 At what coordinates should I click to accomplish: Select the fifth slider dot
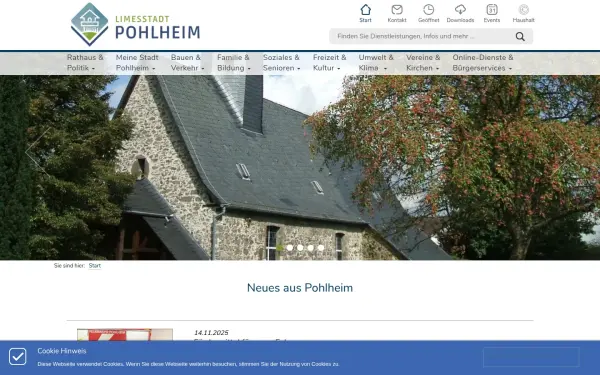pyautogui.click(x=321, y=248)
